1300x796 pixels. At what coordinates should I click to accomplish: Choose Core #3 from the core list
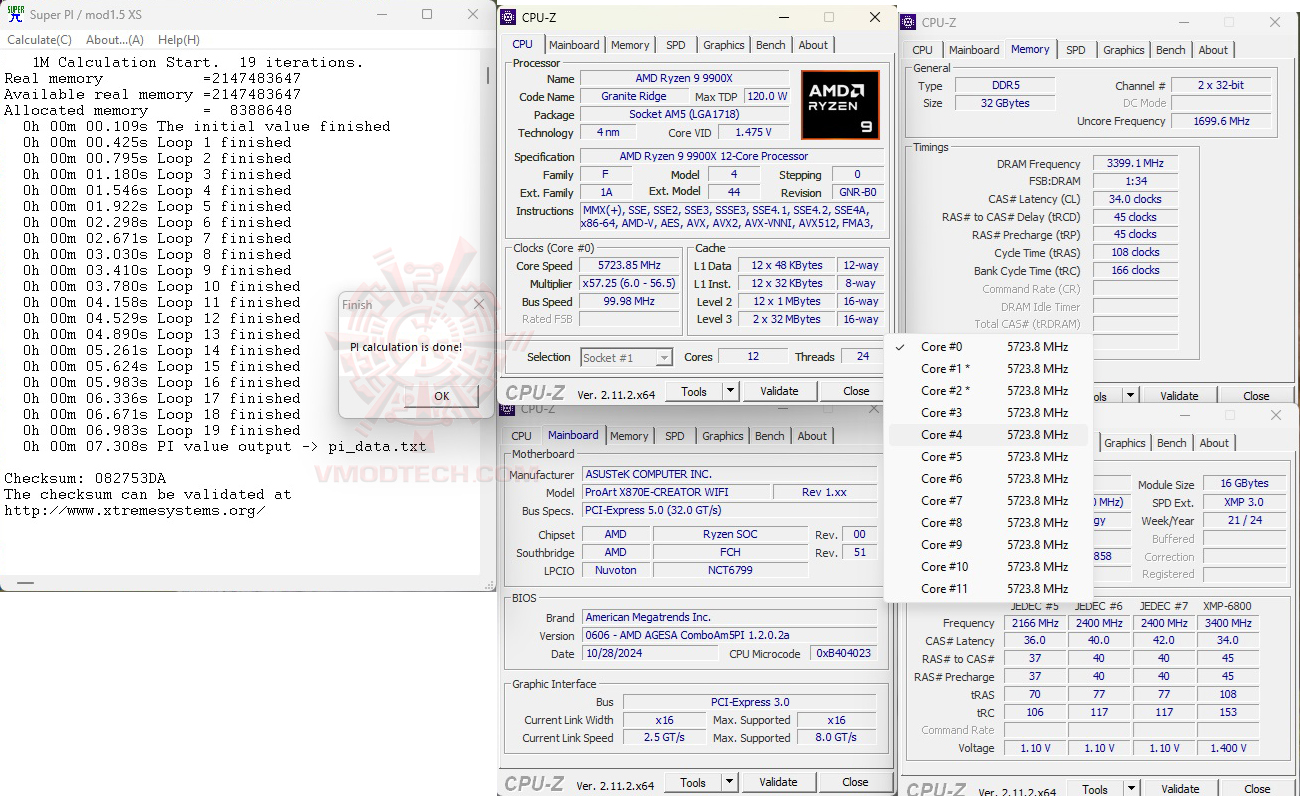(986, 413)
